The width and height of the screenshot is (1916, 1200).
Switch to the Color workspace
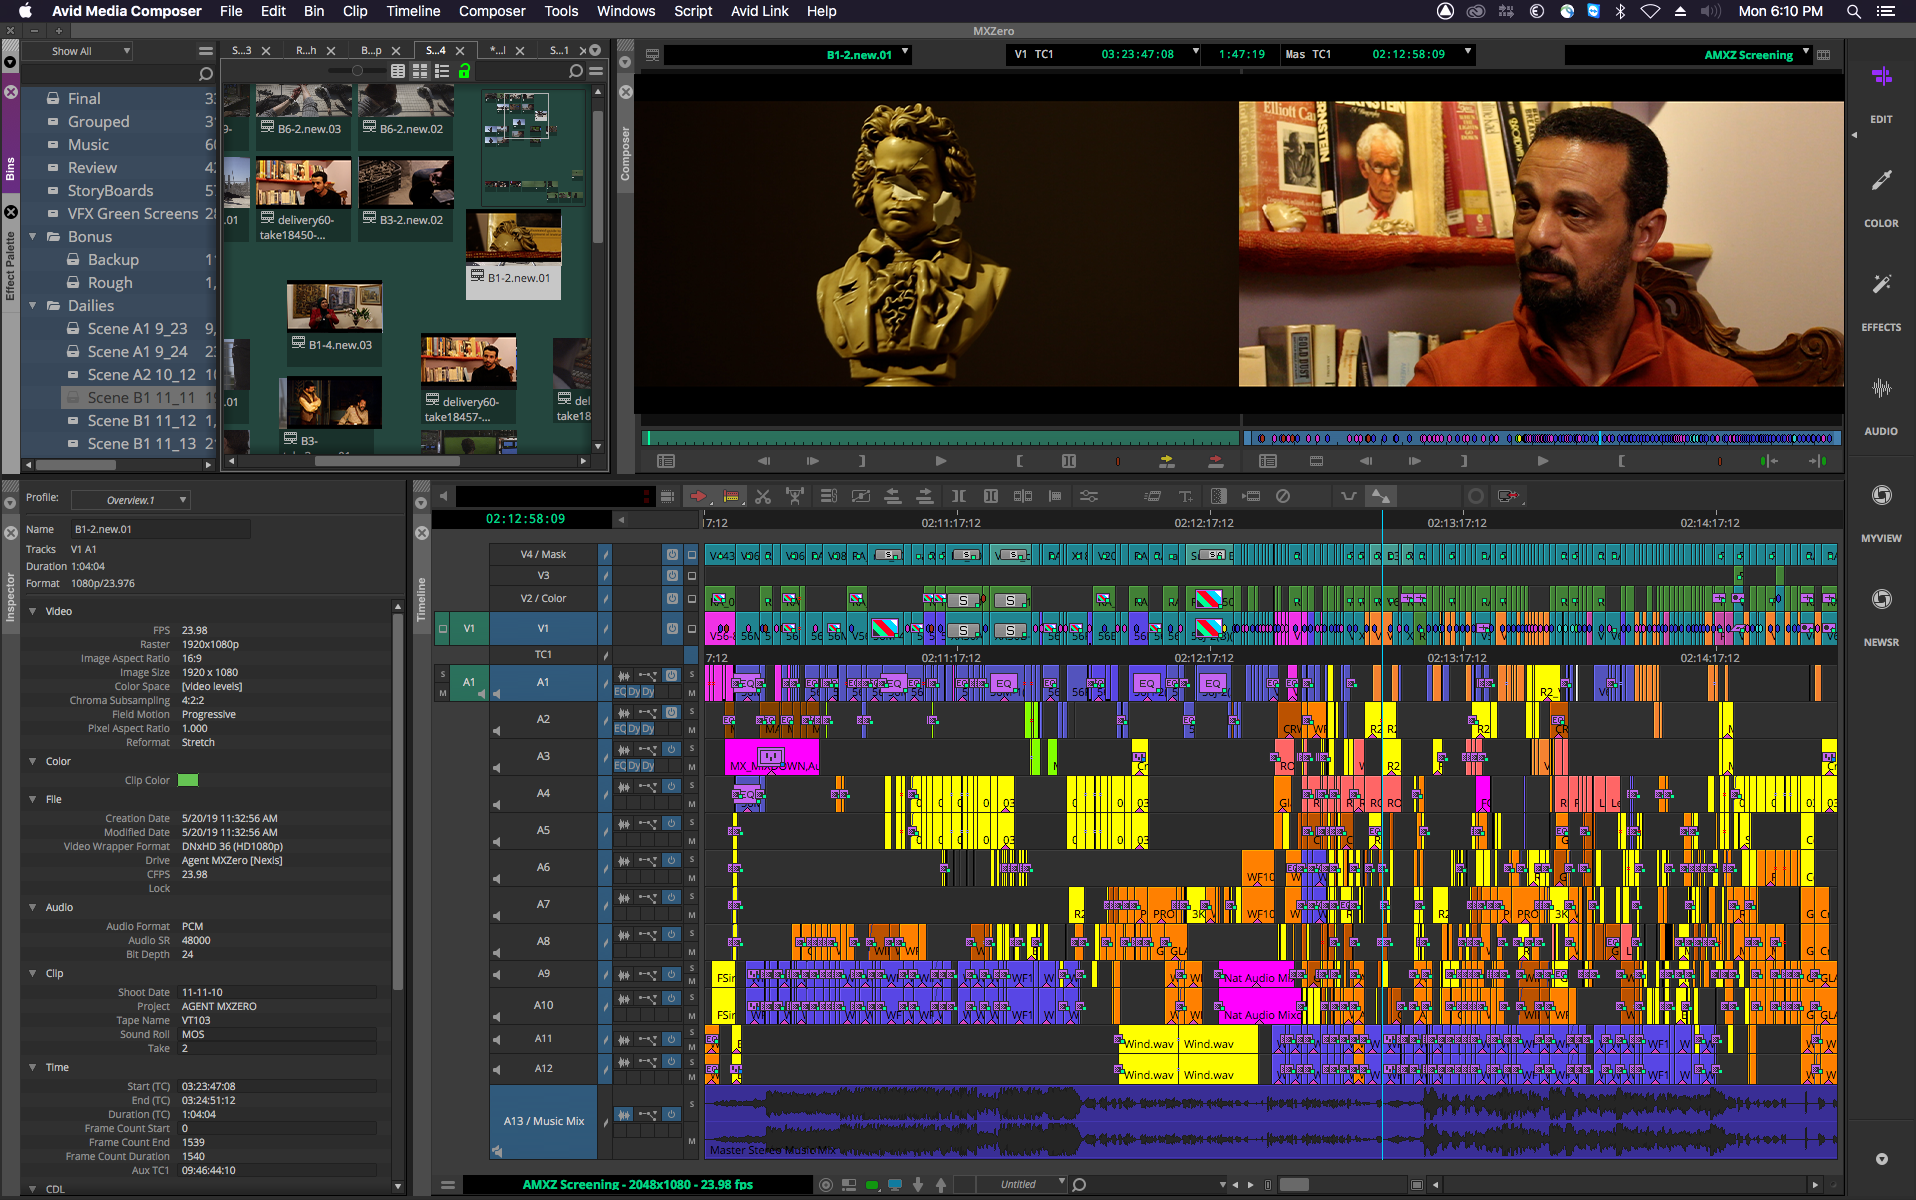(x=1881, y=197)
